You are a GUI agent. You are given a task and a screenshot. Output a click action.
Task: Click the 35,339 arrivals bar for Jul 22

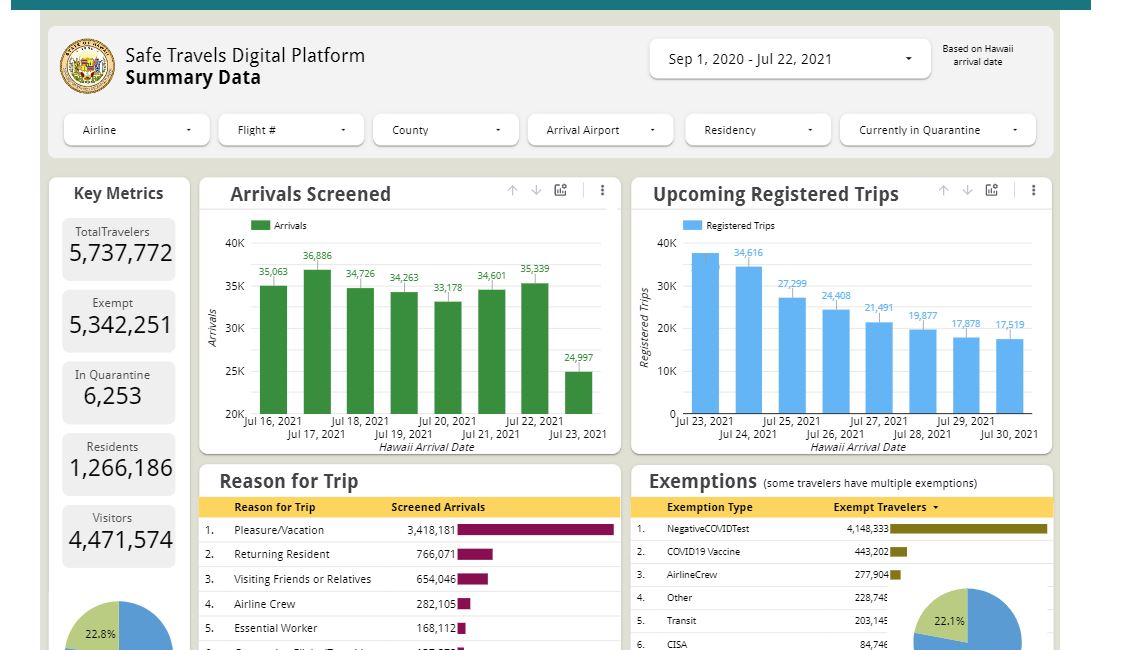pyautogui.click(x=535, y=349)
